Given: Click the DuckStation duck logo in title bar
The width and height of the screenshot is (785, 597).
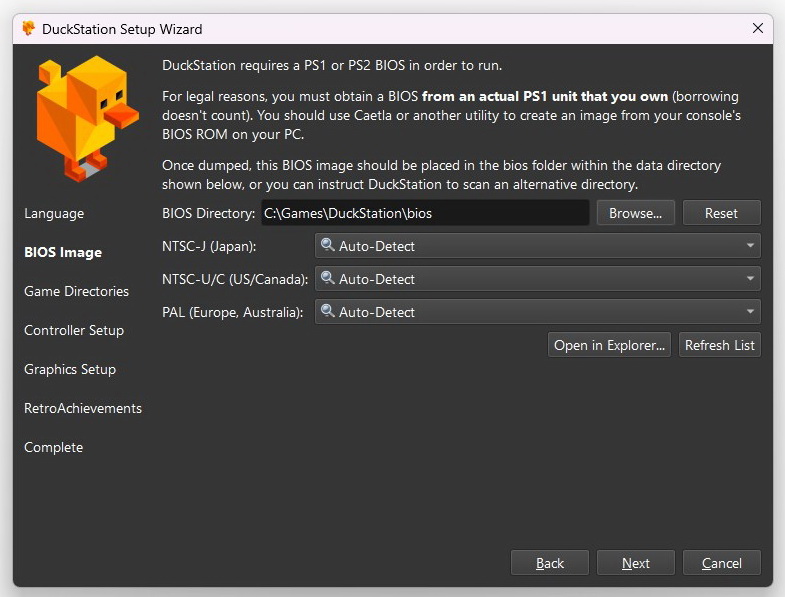Looking at the screenshot, I should tap(29, 29).
